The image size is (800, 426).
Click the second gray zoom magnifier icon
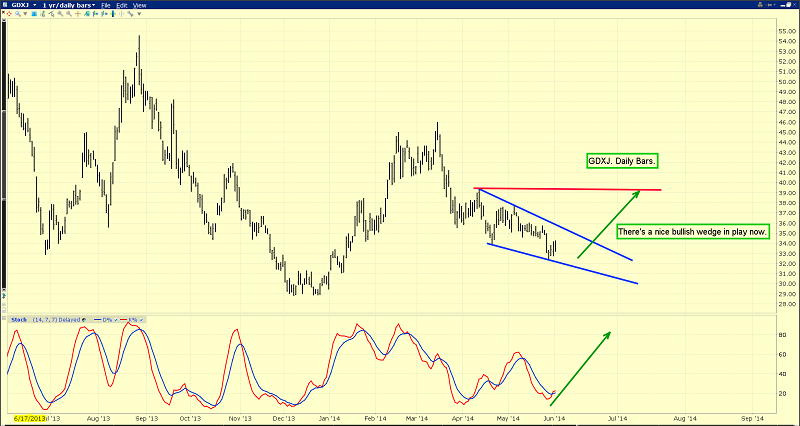tap(69, 14)
